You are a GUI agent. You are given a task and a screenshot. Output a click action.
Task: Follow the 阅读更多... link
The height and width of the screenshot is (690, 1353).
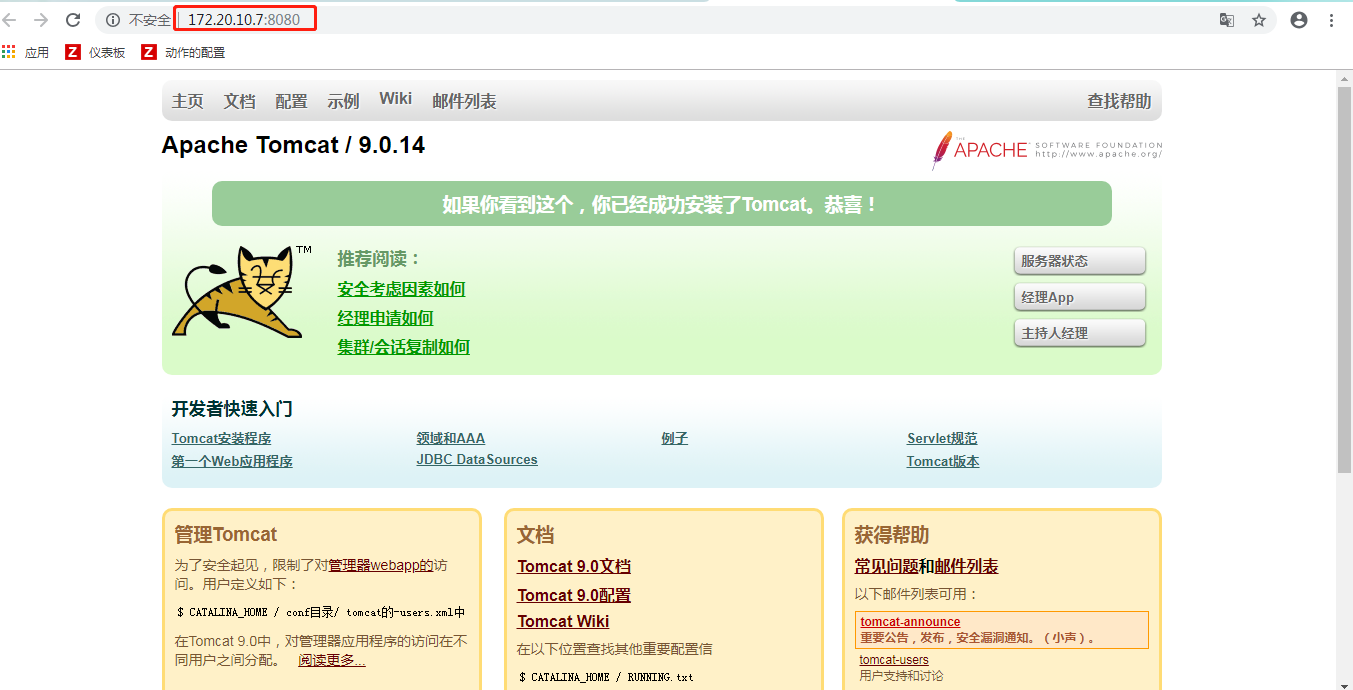tap(332, 660)
